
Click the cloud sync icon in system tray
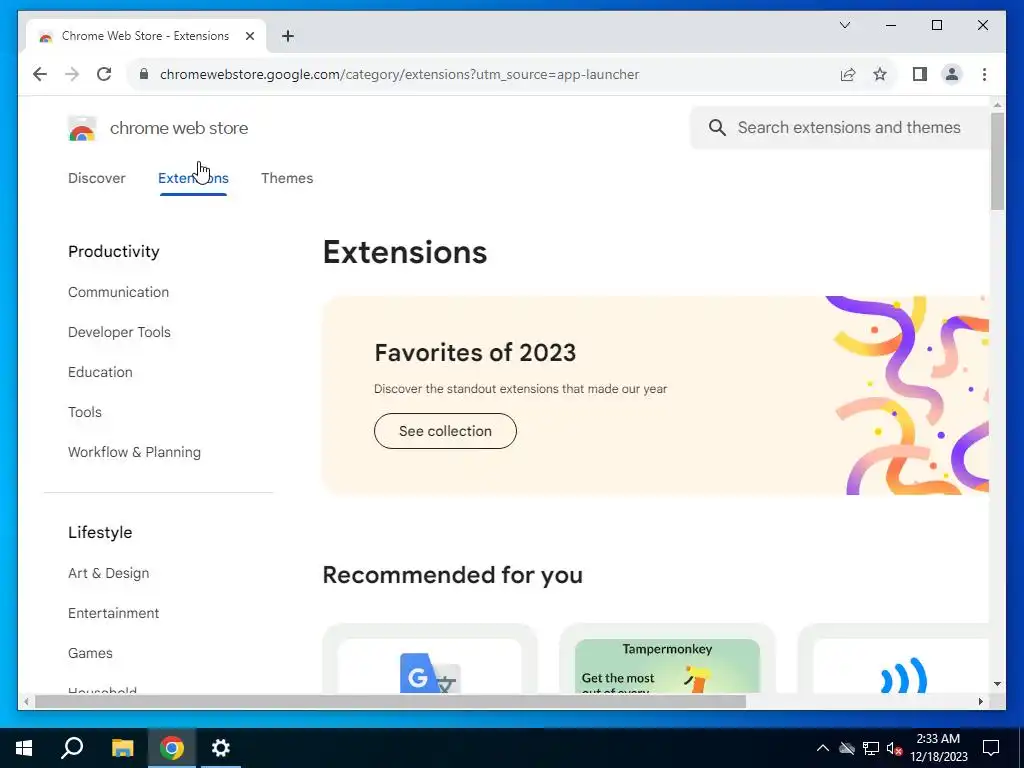point(847,748)
